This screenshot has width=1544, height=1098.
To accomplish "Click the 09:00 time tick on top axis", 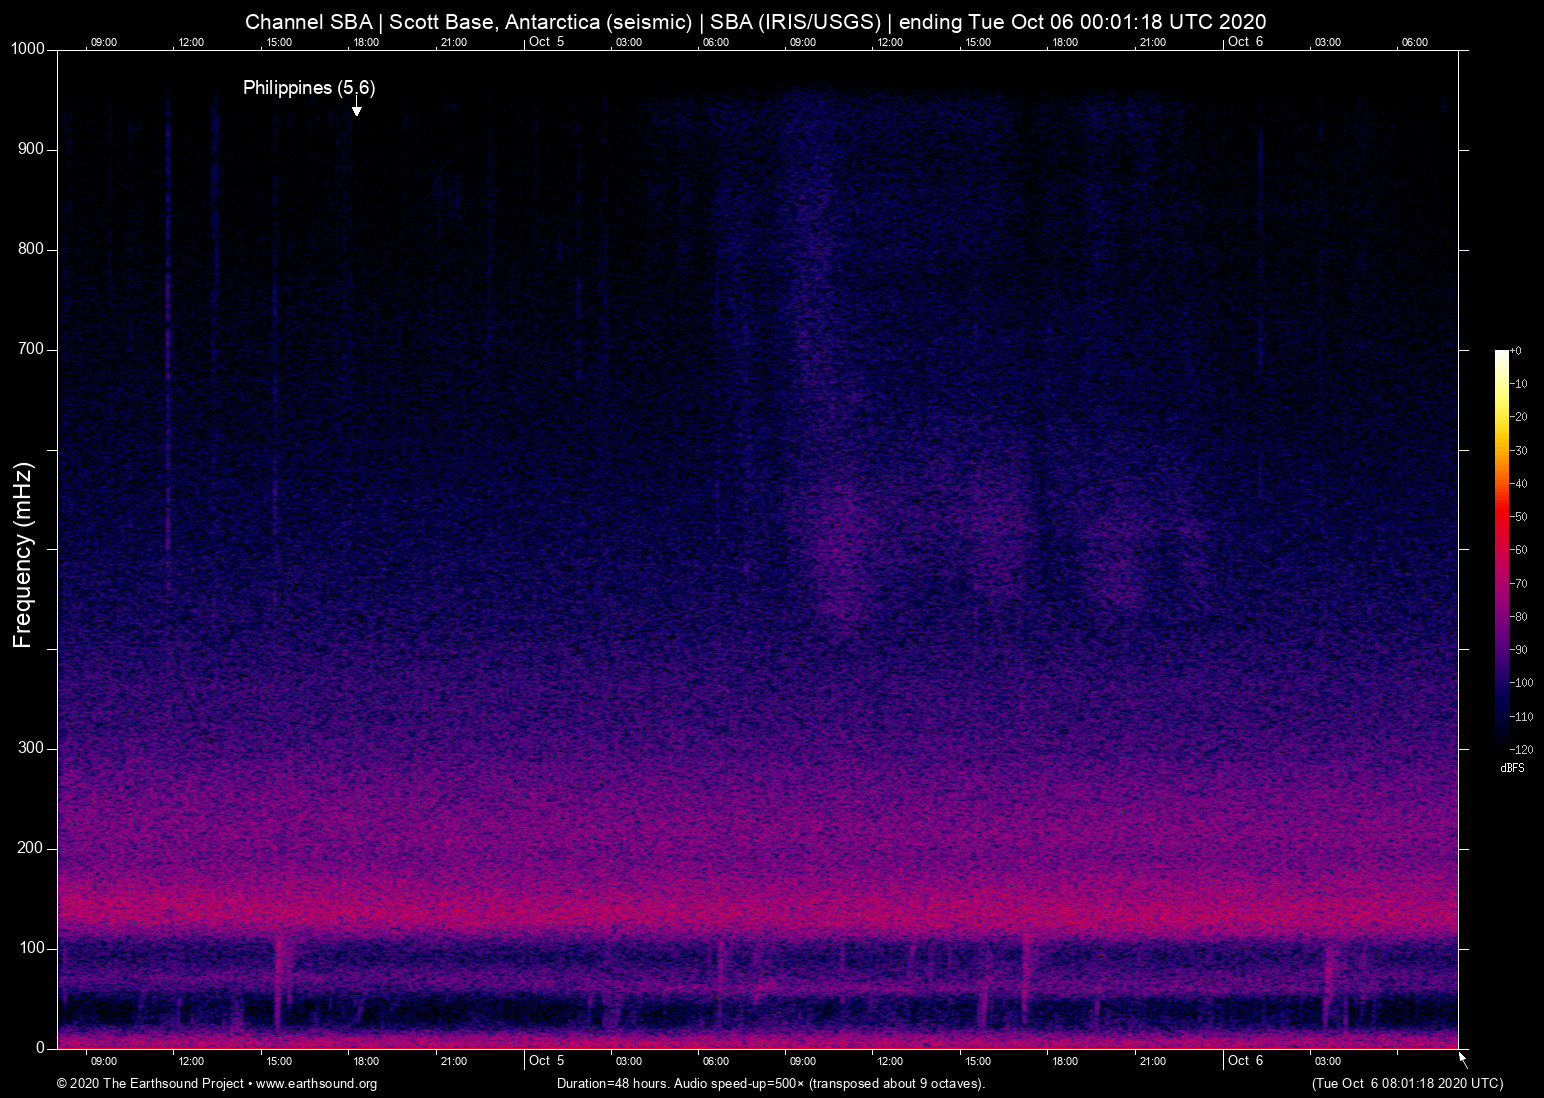I will point(104,42).
